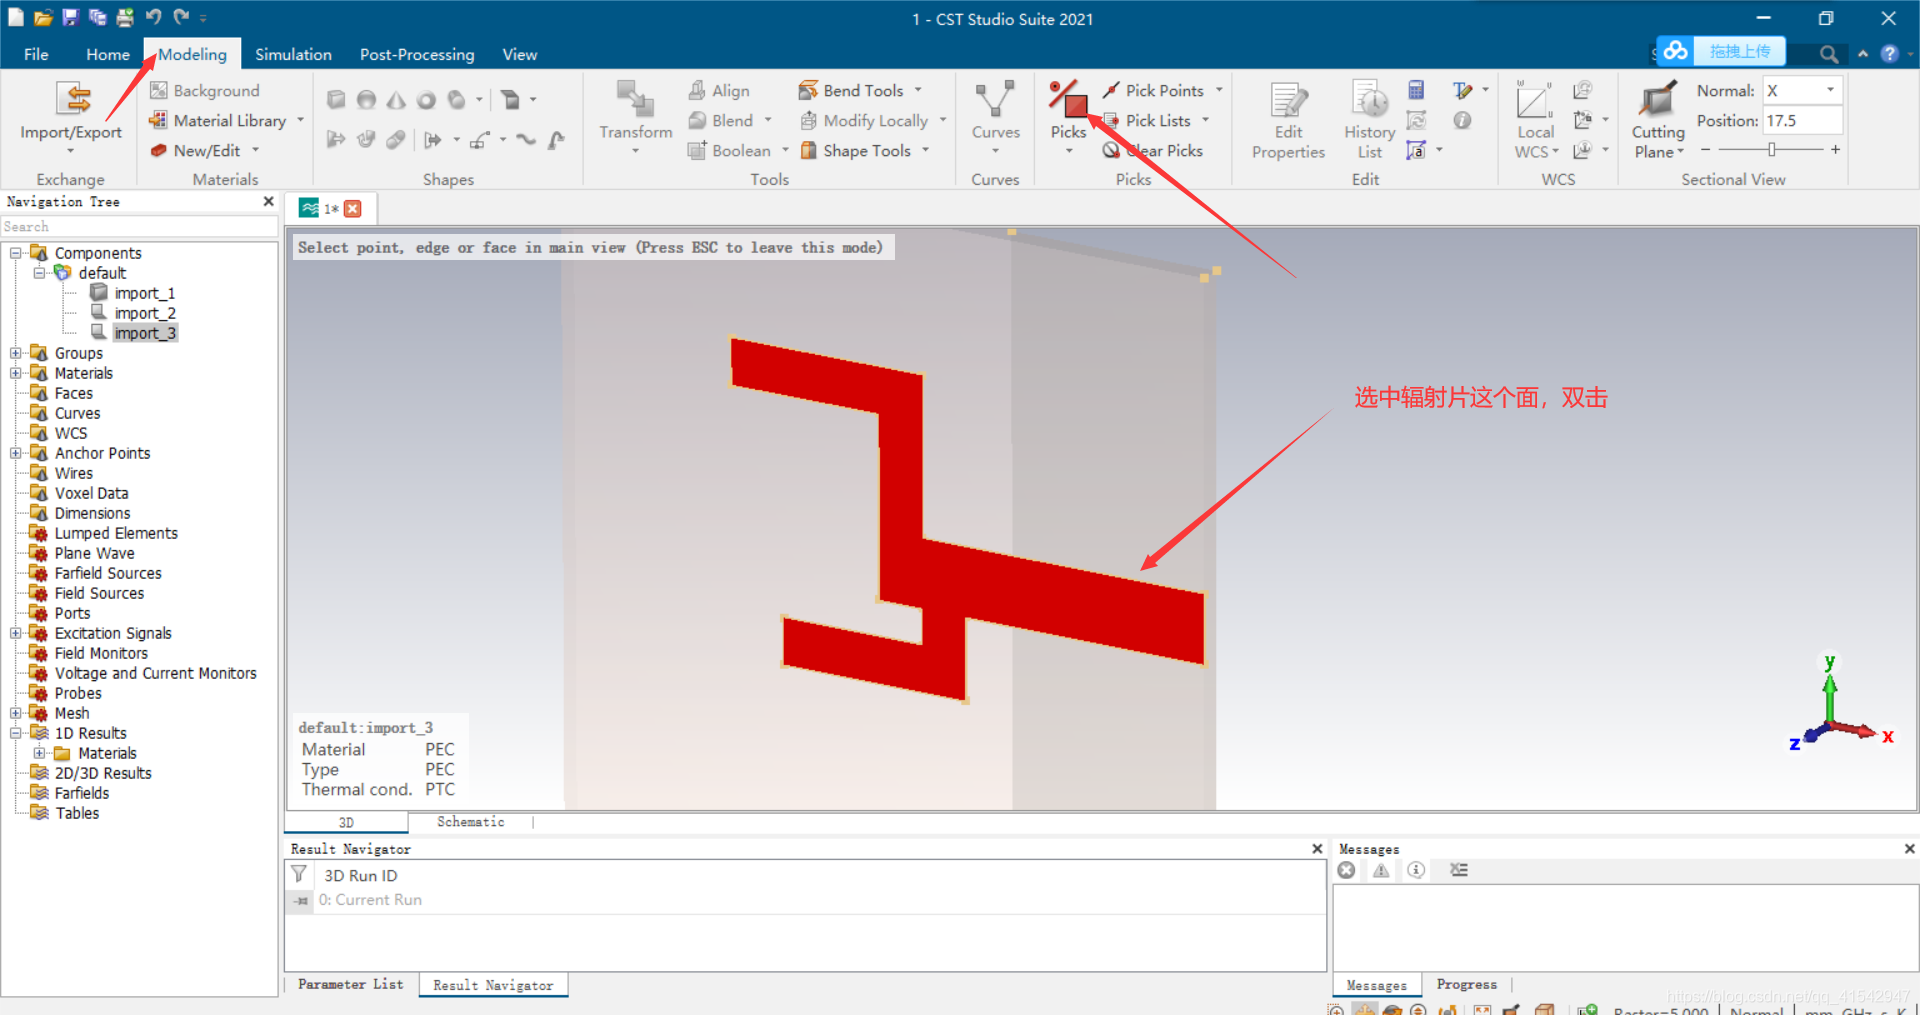Toggle info messages filter in Messages panel
This screenshot has height=1015, width=1920.
click(1416, 870)
